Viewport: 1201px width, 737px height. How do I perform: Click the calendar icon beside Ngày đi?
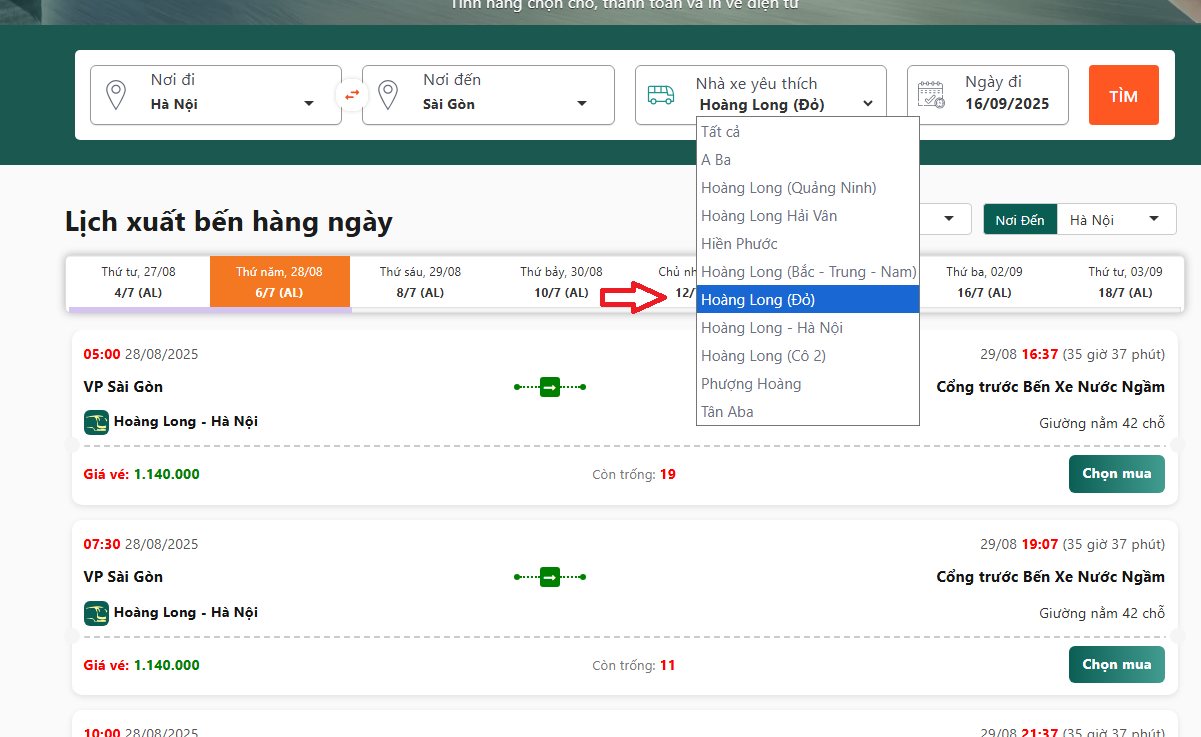931,95
